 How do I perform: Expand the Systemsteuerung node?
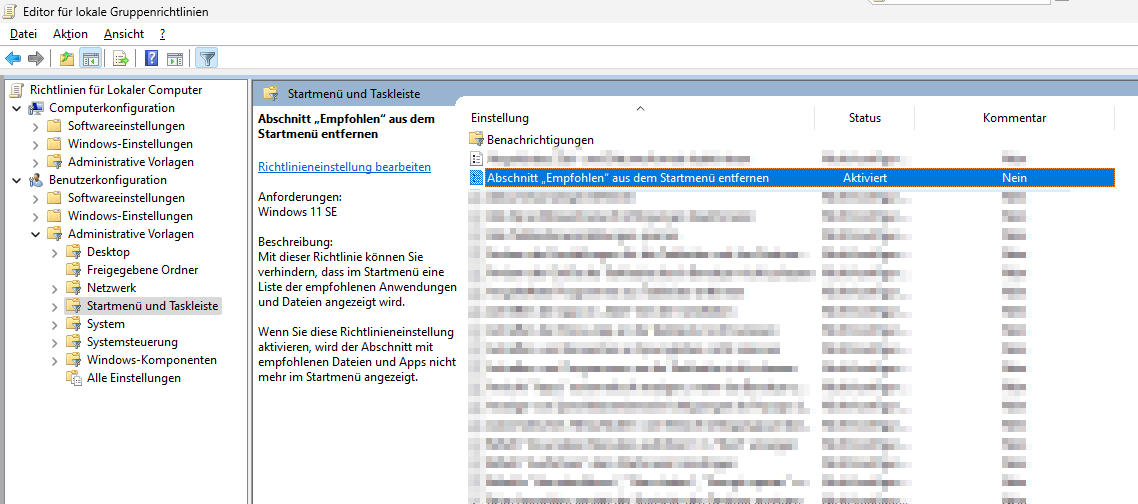click(54, 342)
